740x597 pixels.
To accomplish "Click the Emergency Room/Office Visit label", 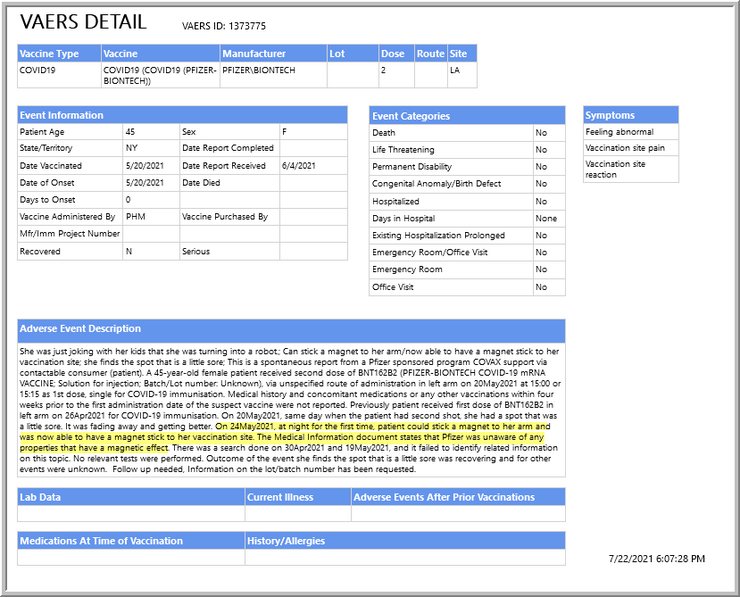I will (x=430, y=252).
